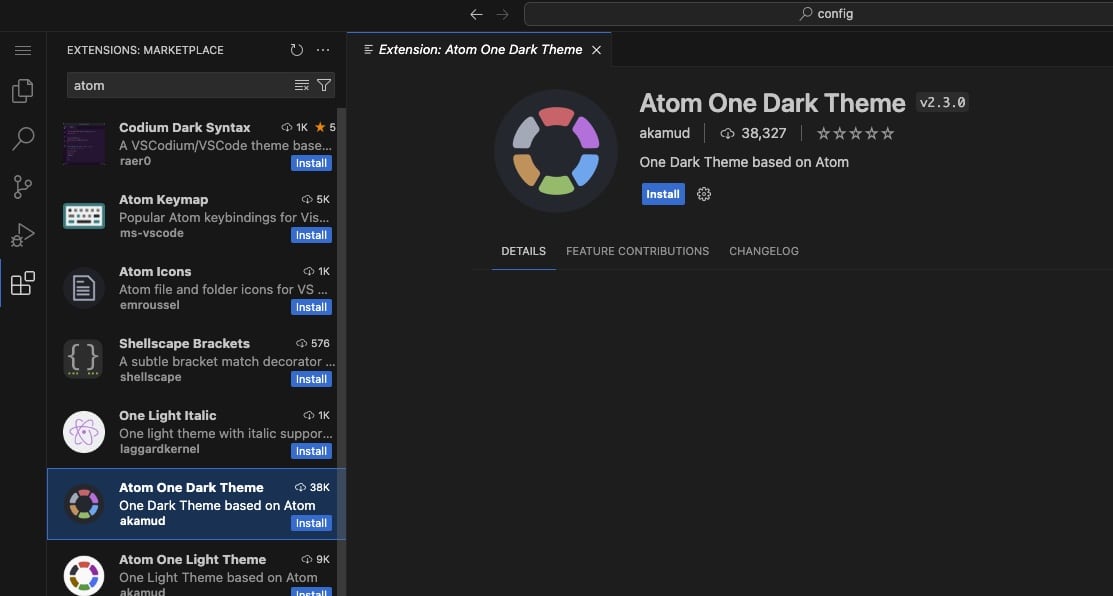
Task: Install the Atom Keymap extension
Action: coord(311,235)
